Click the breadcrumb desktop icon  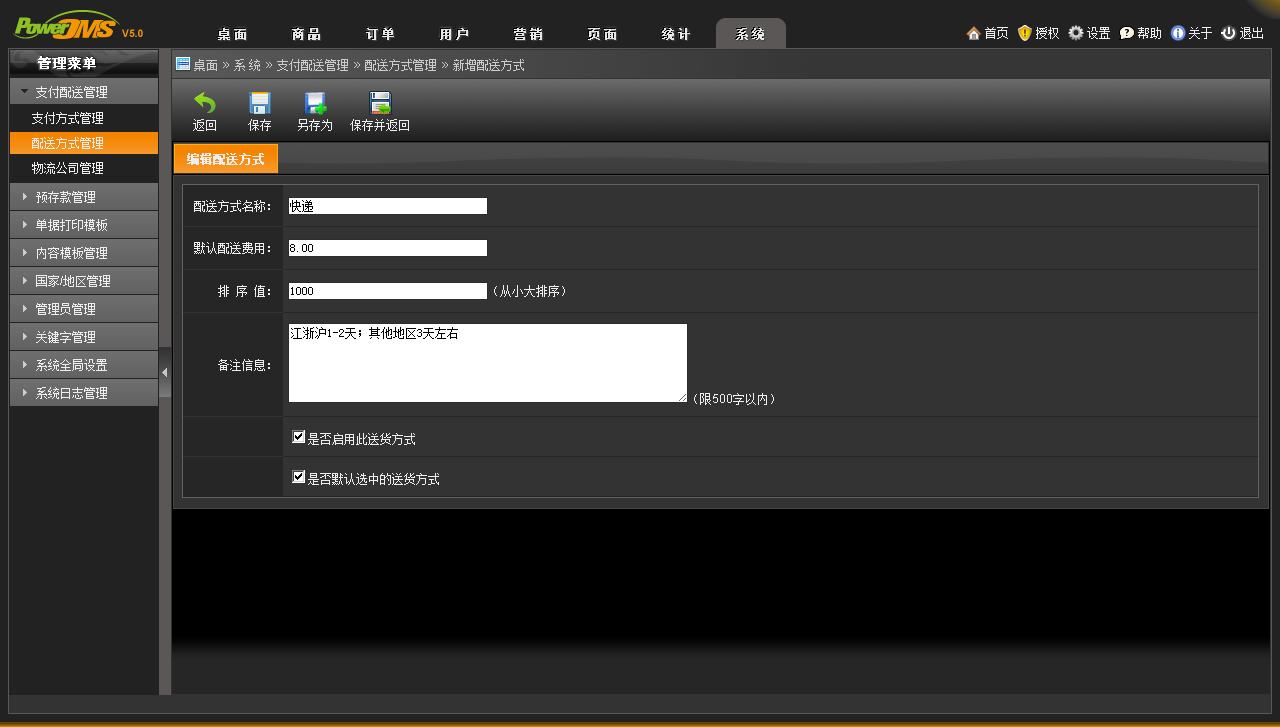pos(183,64)
